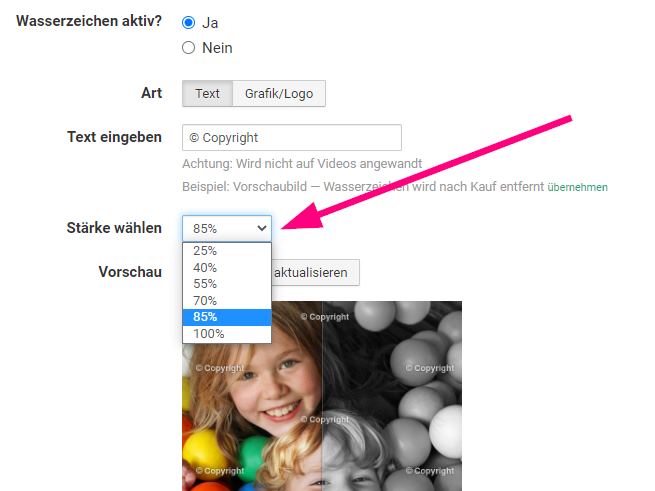Screen dimensions: 655x491
Task: Pick the 55% strength option
Action: pyautogui.click(x=226, y=284)
